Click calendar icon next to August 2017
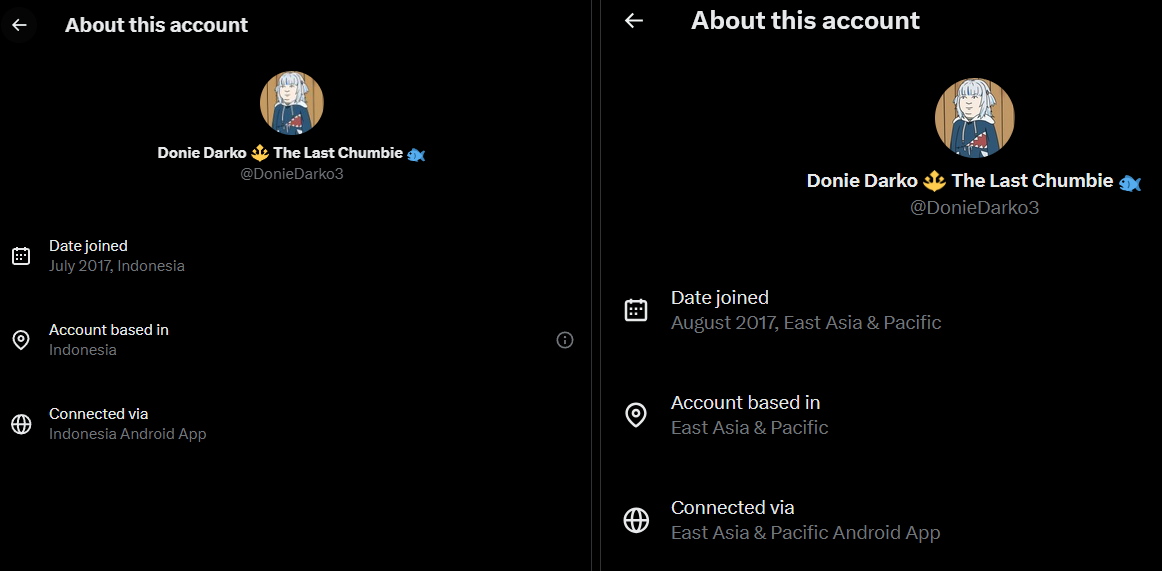The image size is (1162, 571). coord(636,310)
